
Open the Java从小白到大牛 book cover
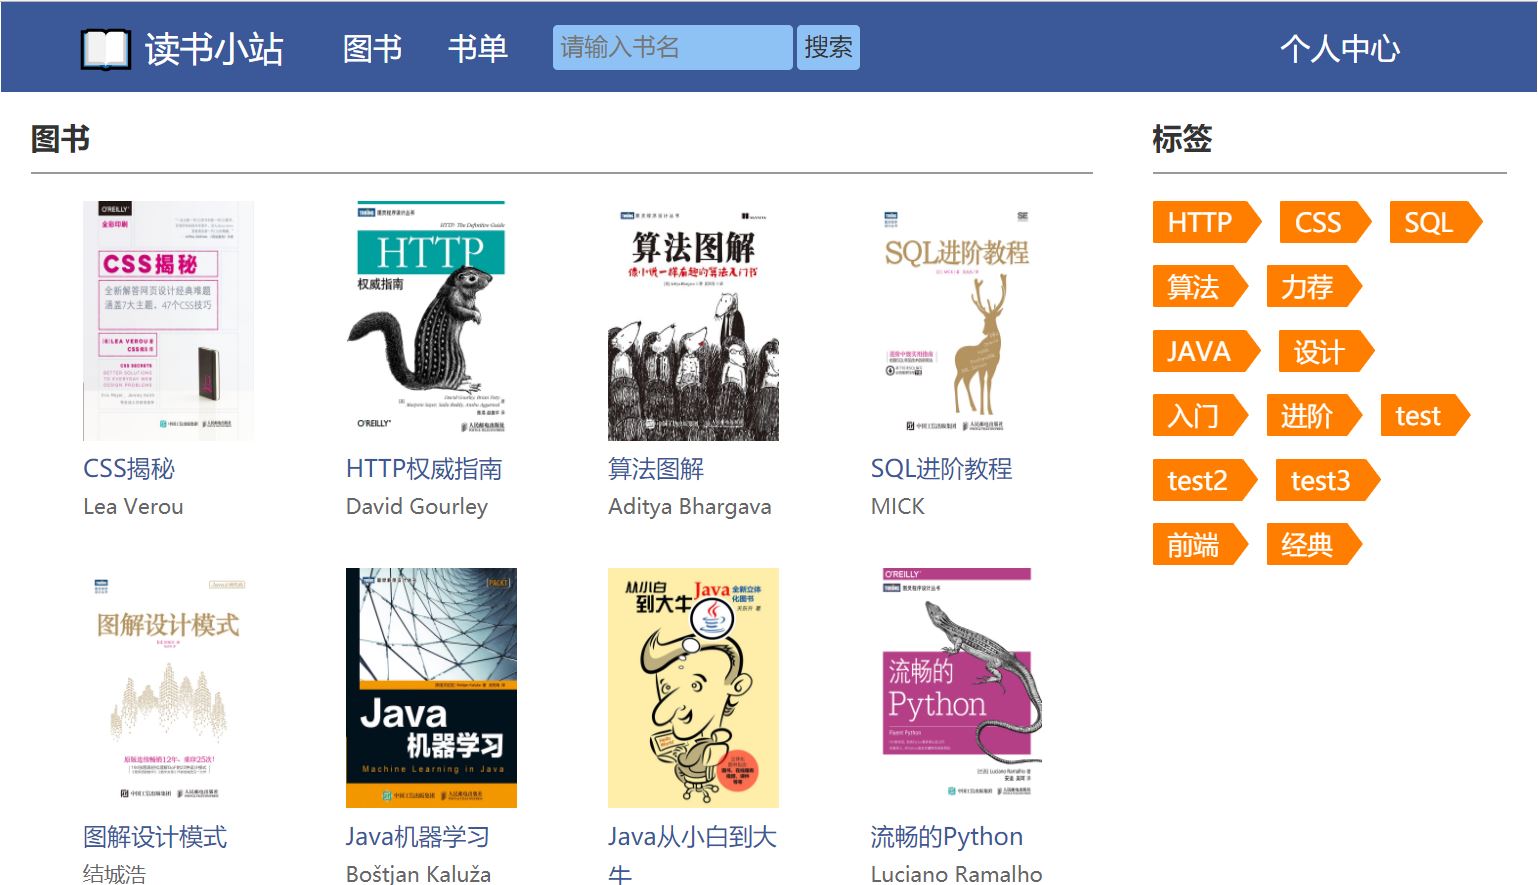pos(693,688)
